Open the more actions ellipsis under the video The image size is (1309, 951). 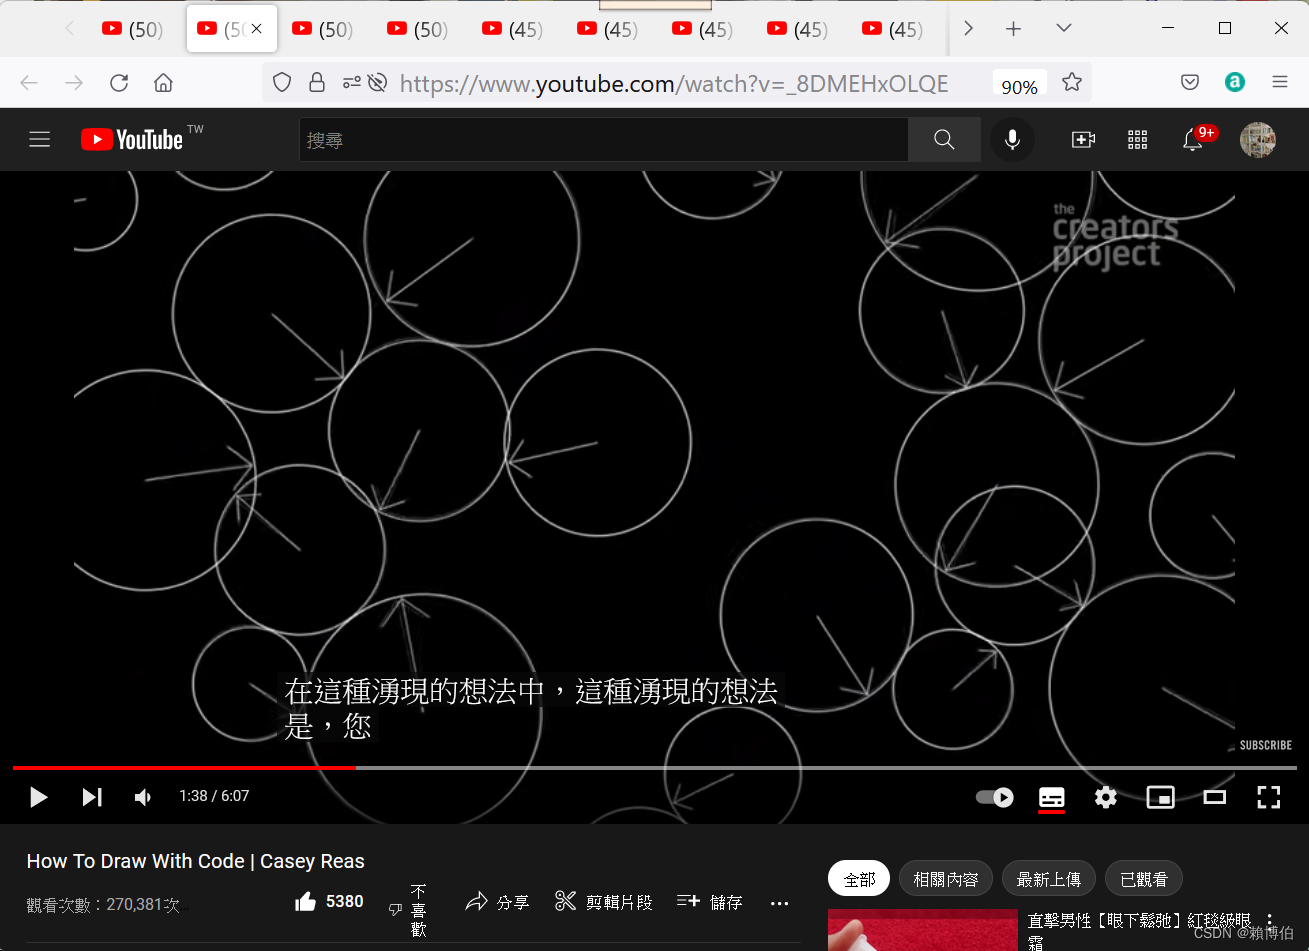780,903
